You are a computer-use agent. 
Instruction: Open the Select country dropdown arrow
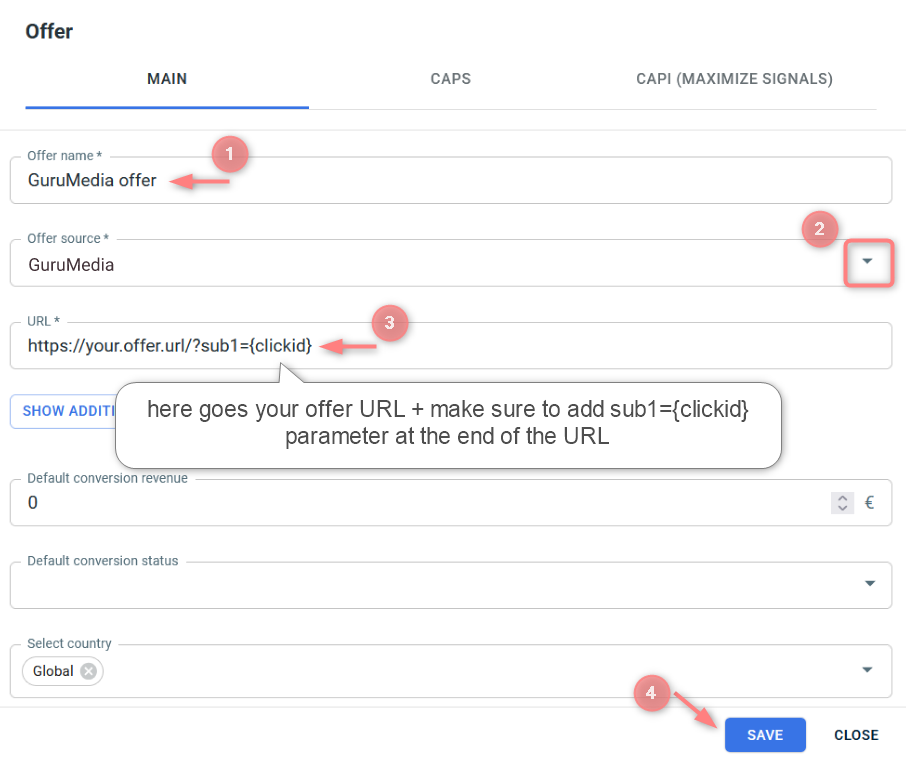coord(867,670)
